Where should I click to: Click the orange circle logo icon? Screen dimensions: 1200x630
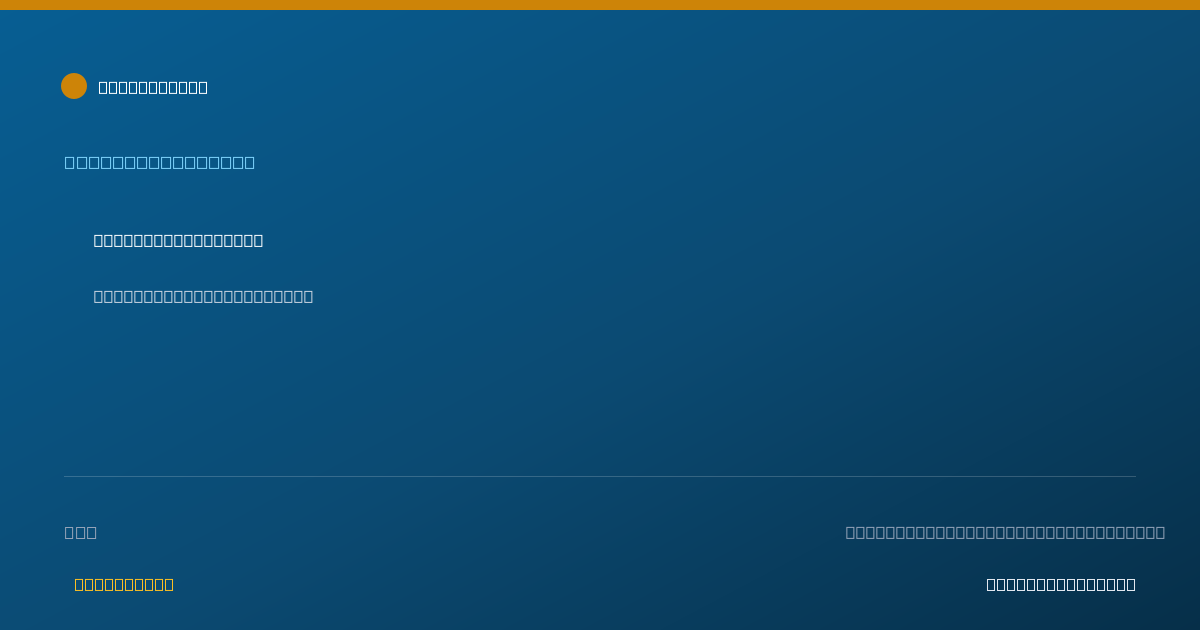[74, 86]
